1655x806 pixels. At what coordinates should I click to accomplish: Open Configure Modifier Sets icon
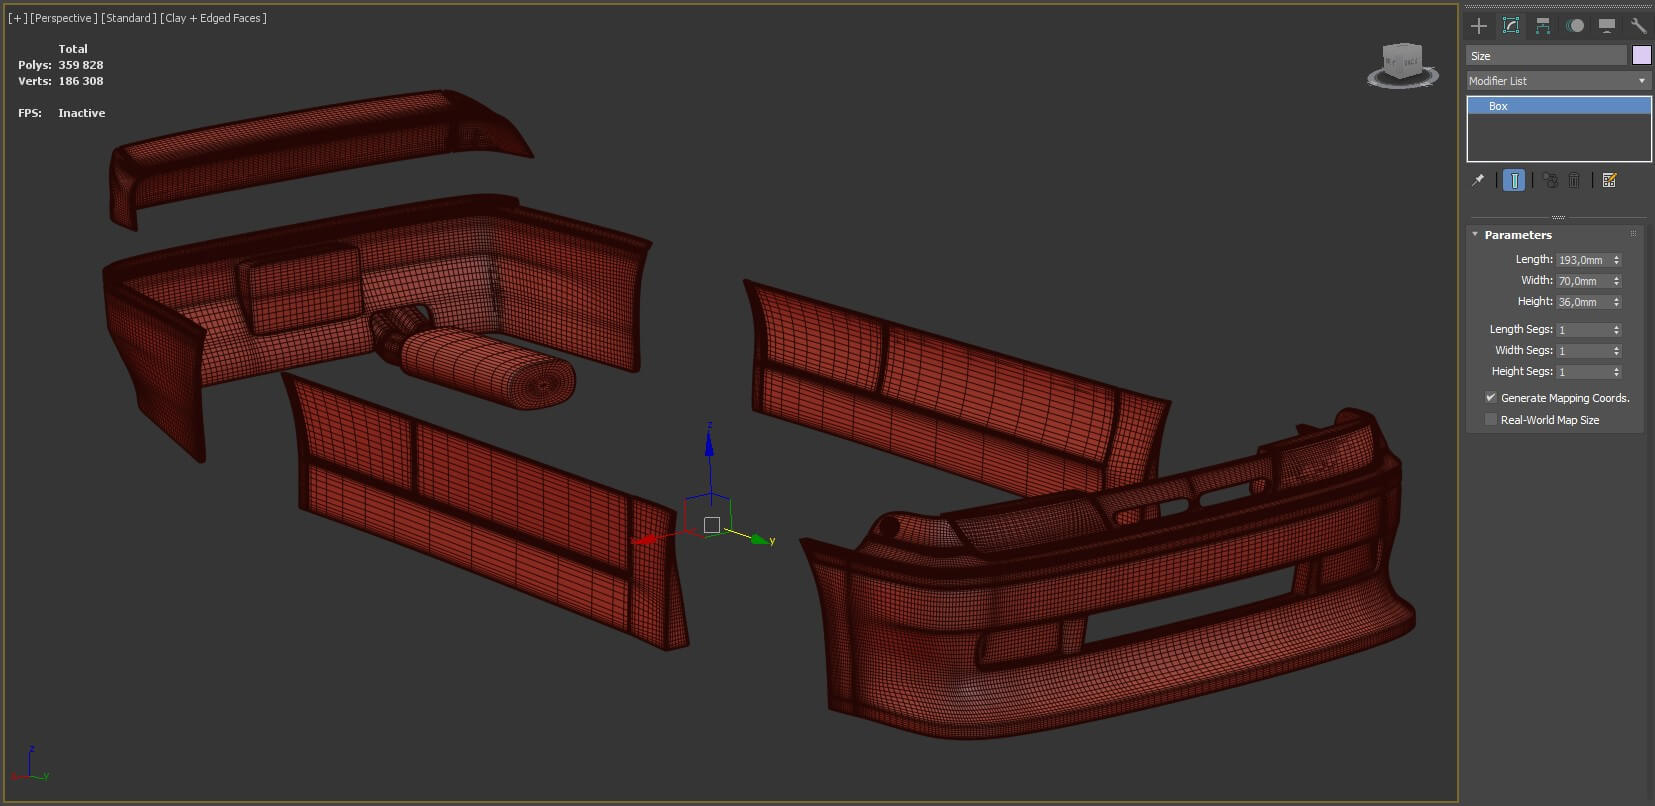[x=1609, y=180]
